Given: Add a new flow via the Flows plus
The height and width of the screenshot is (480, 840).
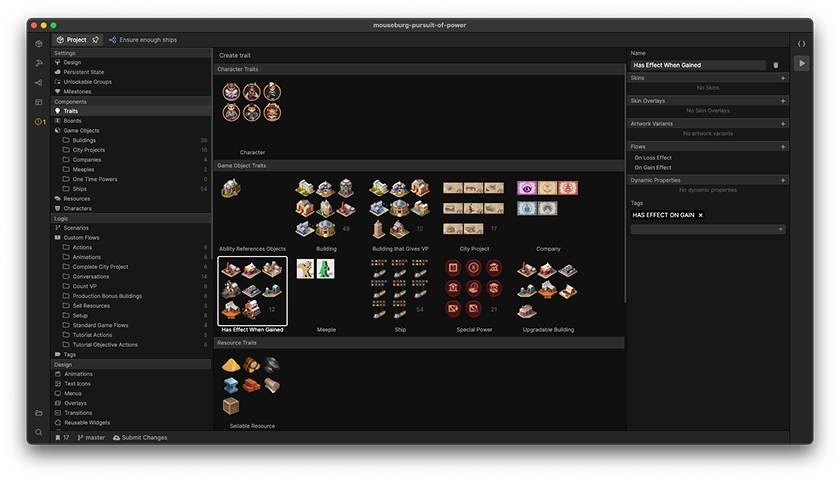Looking at the screenshot, I should click(x=782, y=146).
